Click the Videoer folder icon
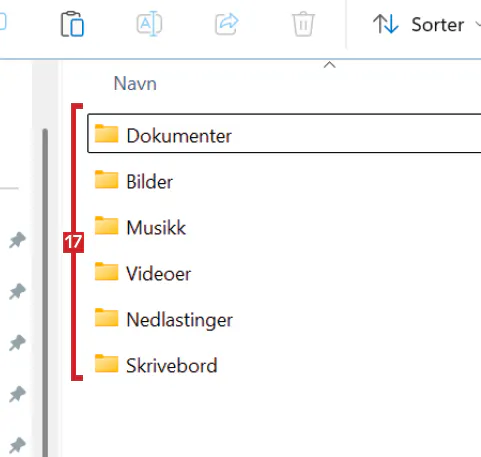481x457 pixels. click(x=106, y=271)
